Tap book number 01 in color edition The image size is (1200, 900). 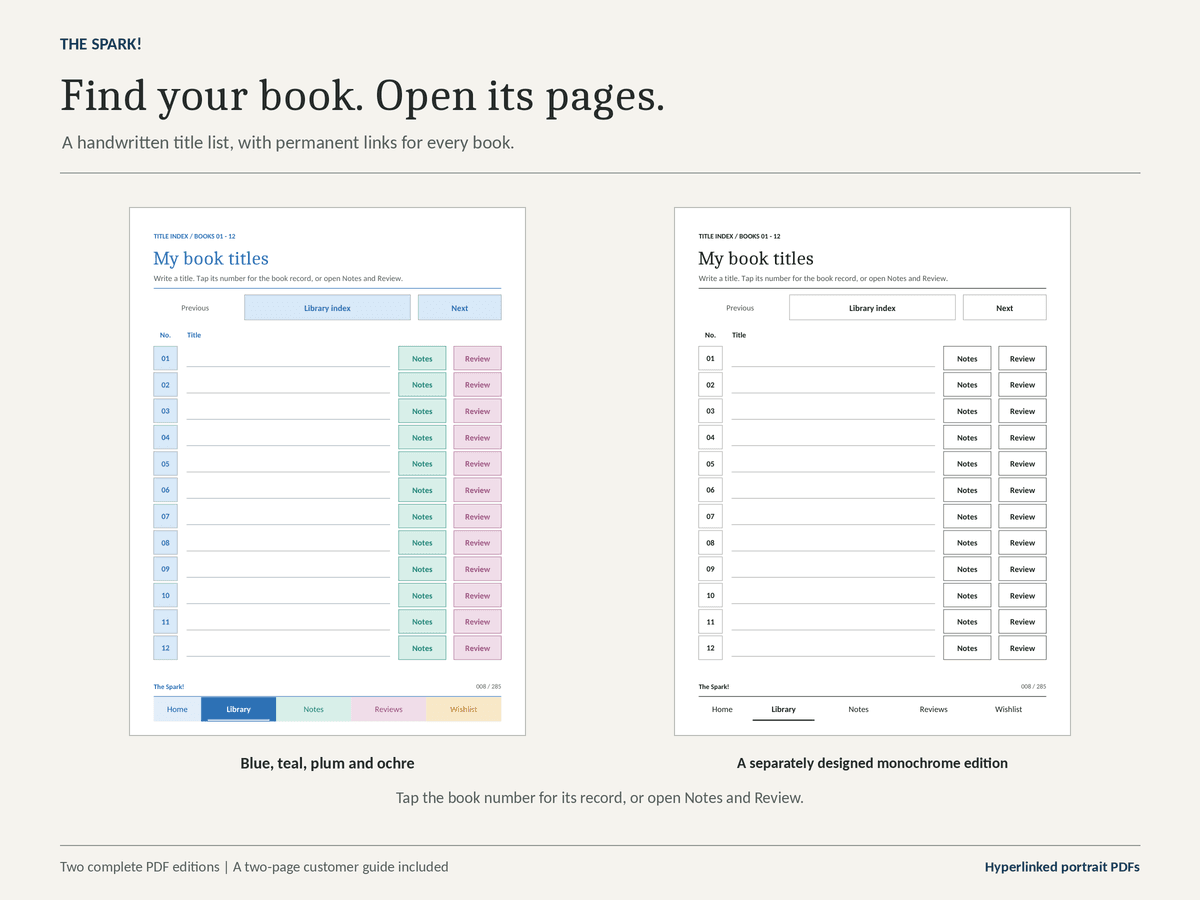point(165,358)
